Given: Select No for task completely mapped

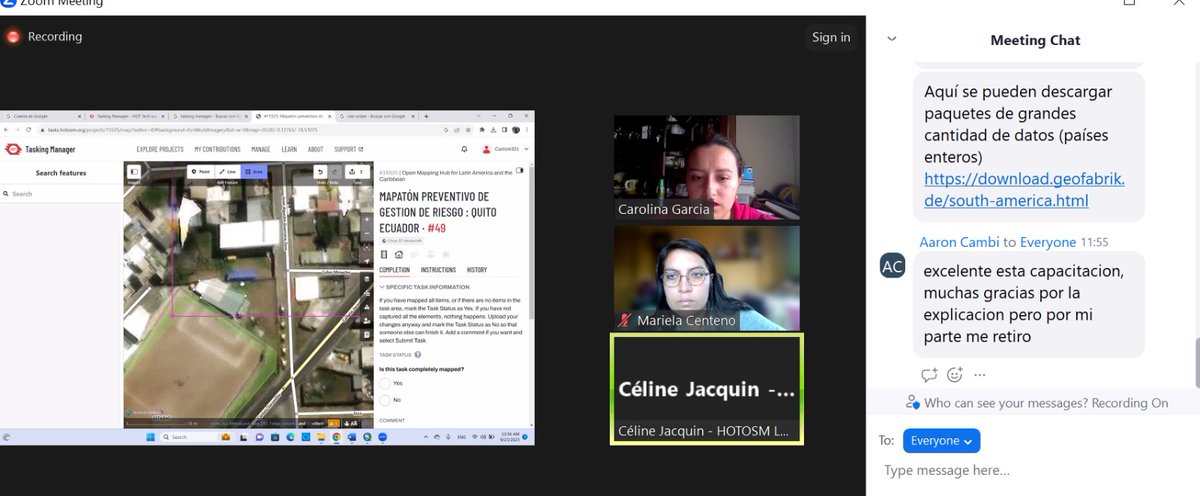Looking at the screenshot, I should click(x=385, y=400).
